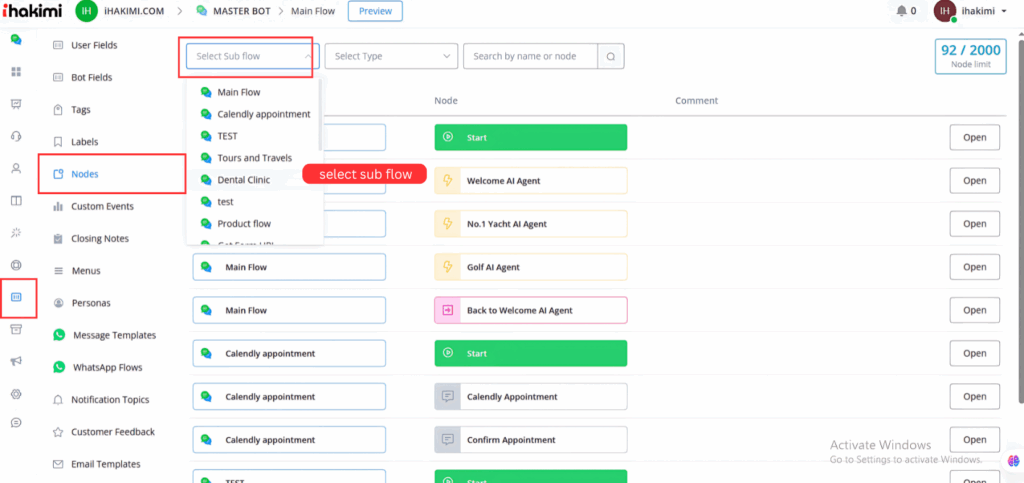Screen dimensions: 1024x483
Task: Select Tours and Travels sub flow option
Action: [x=254, y=158]
